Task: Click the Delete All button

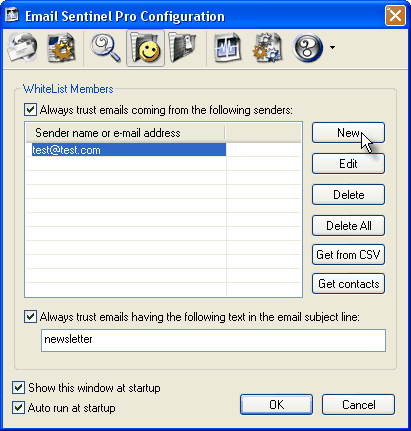Action: 348,226
